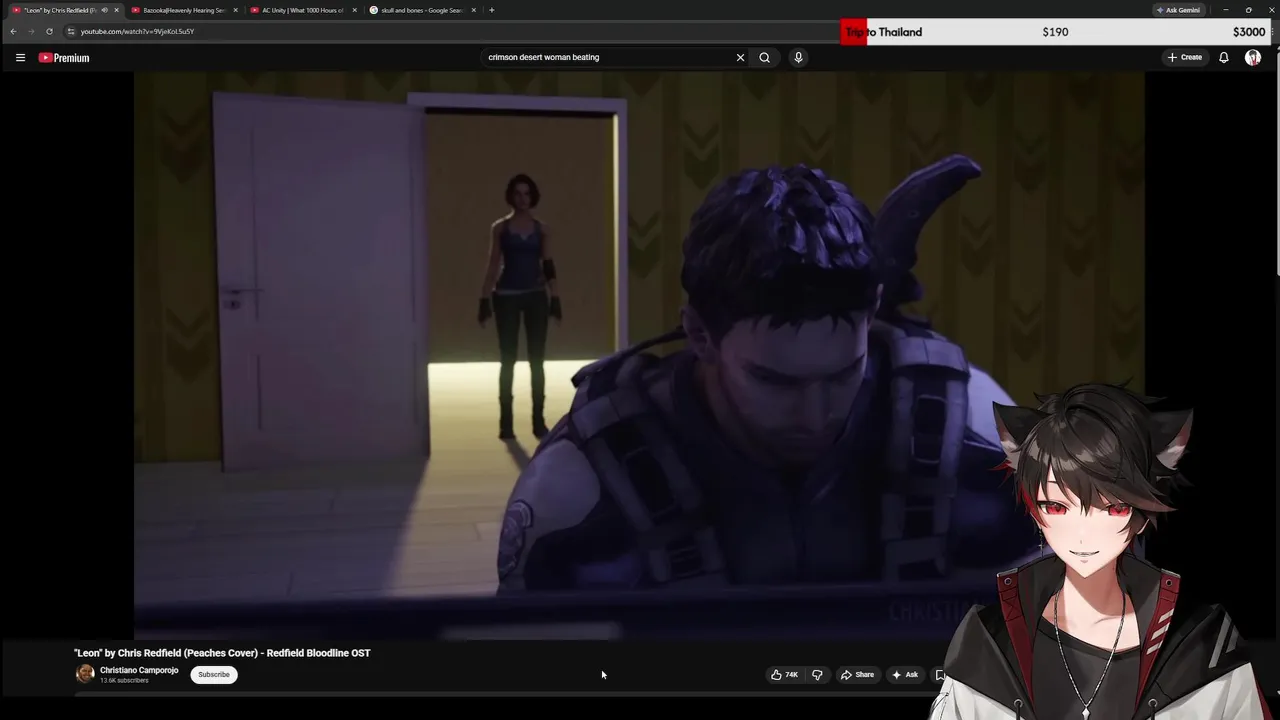1280x720 pixels.
Task: Click the Ask button below video
Action: pos(905,675)
